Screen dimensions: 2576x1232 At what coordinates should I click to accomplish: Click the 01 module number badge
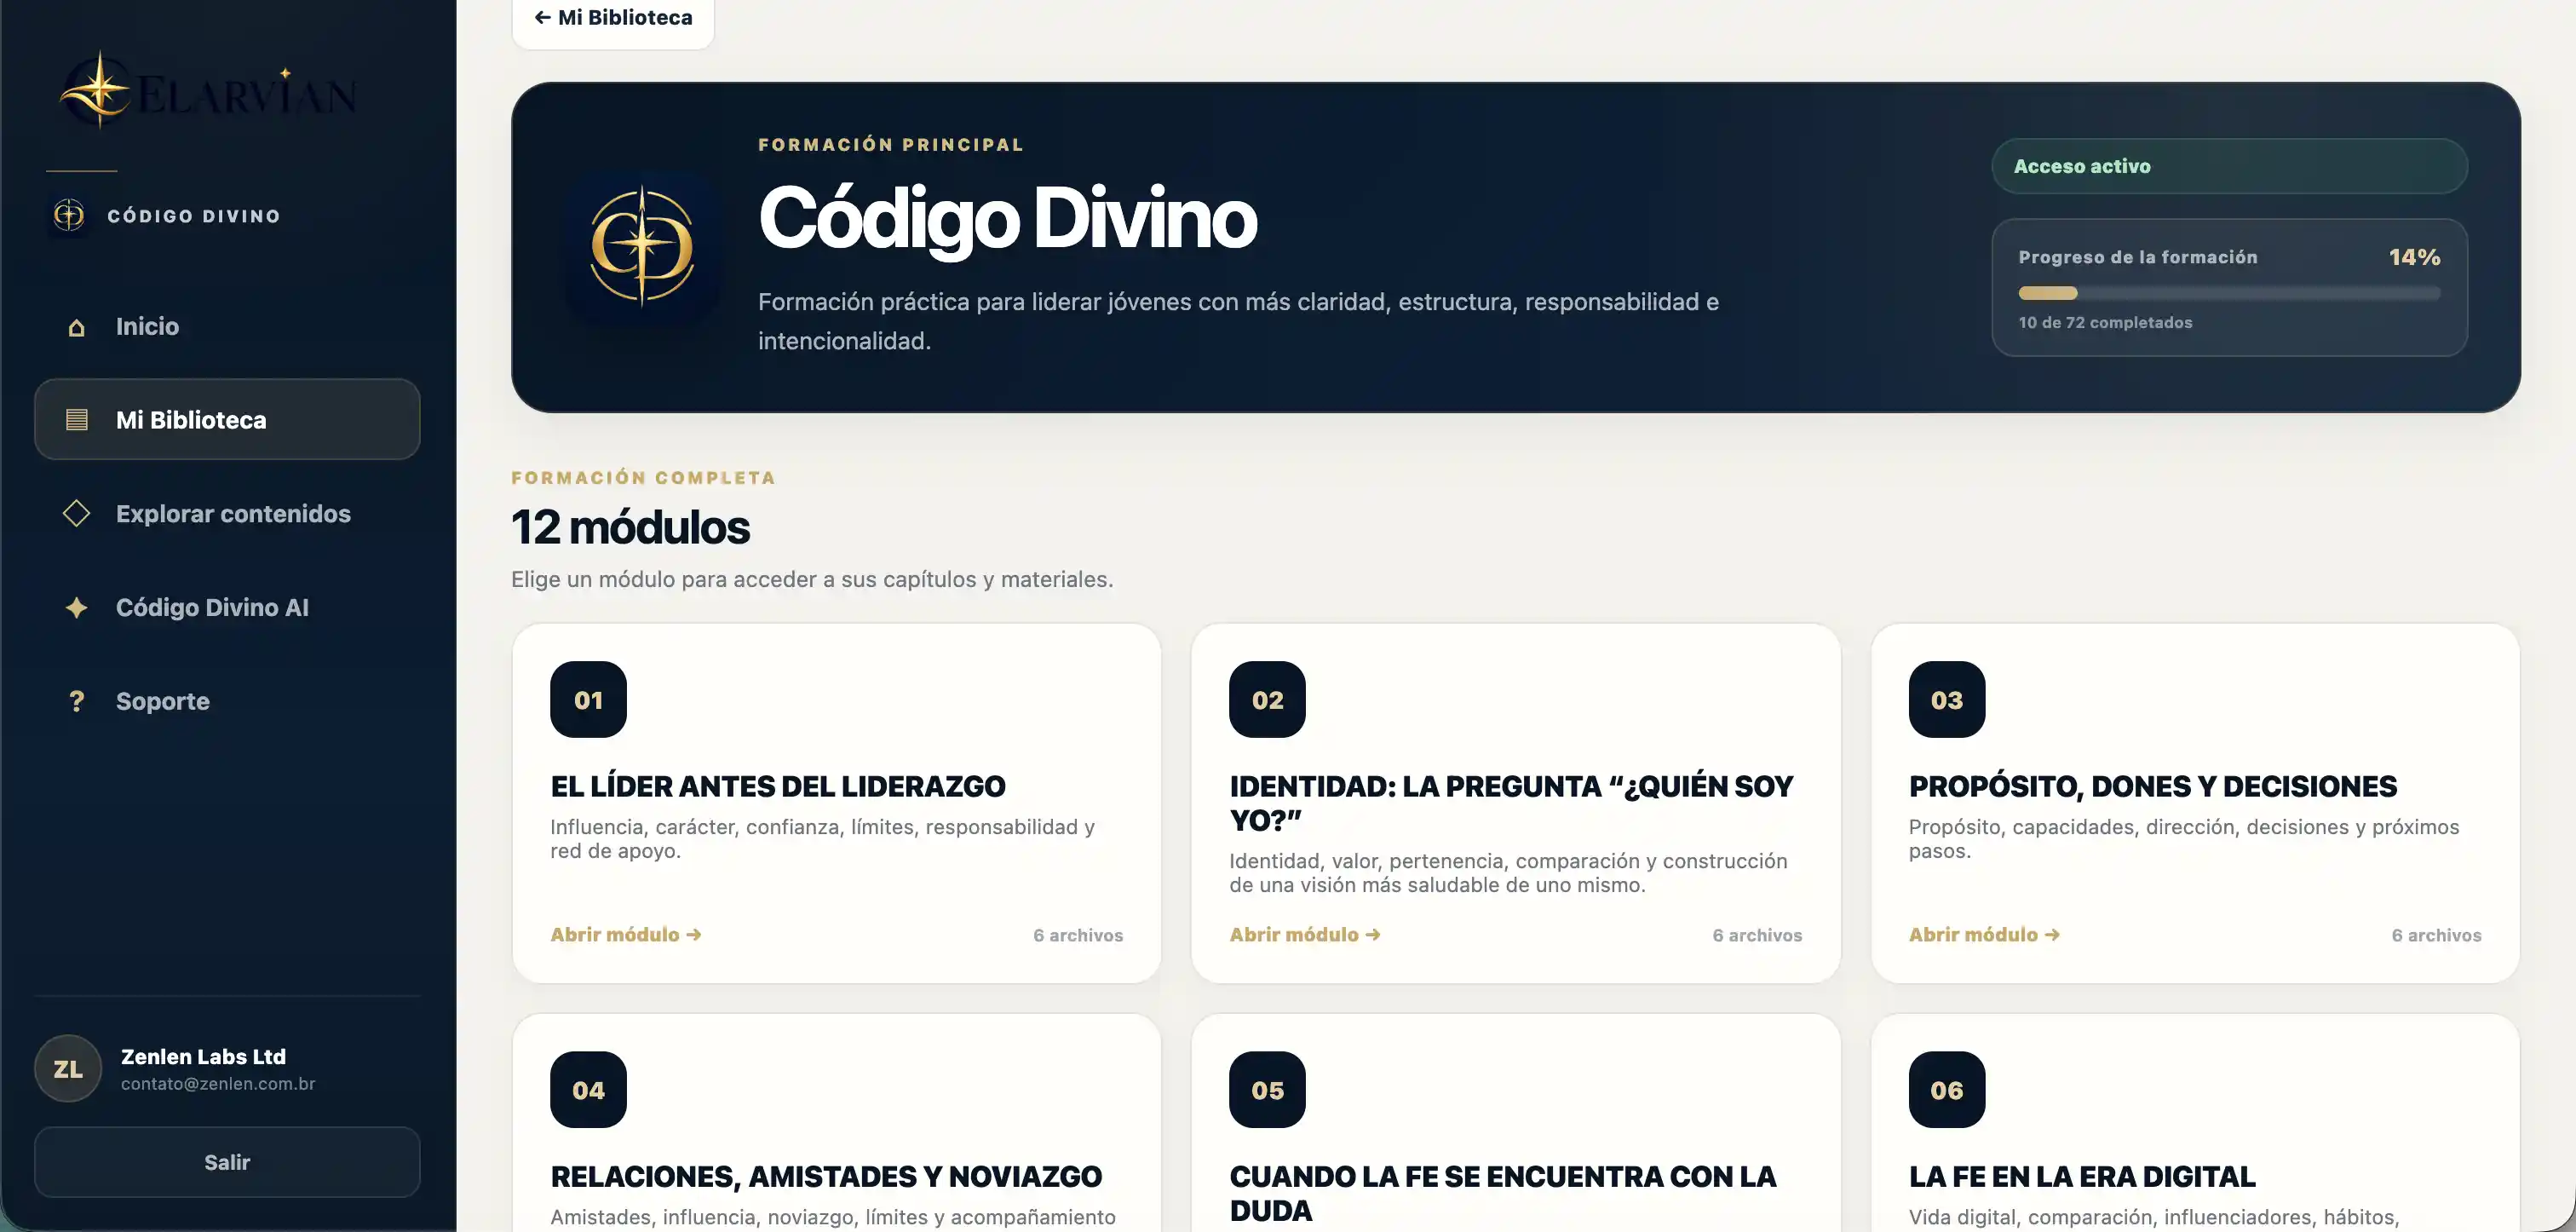pyautogui.click(x=588, y=699)
